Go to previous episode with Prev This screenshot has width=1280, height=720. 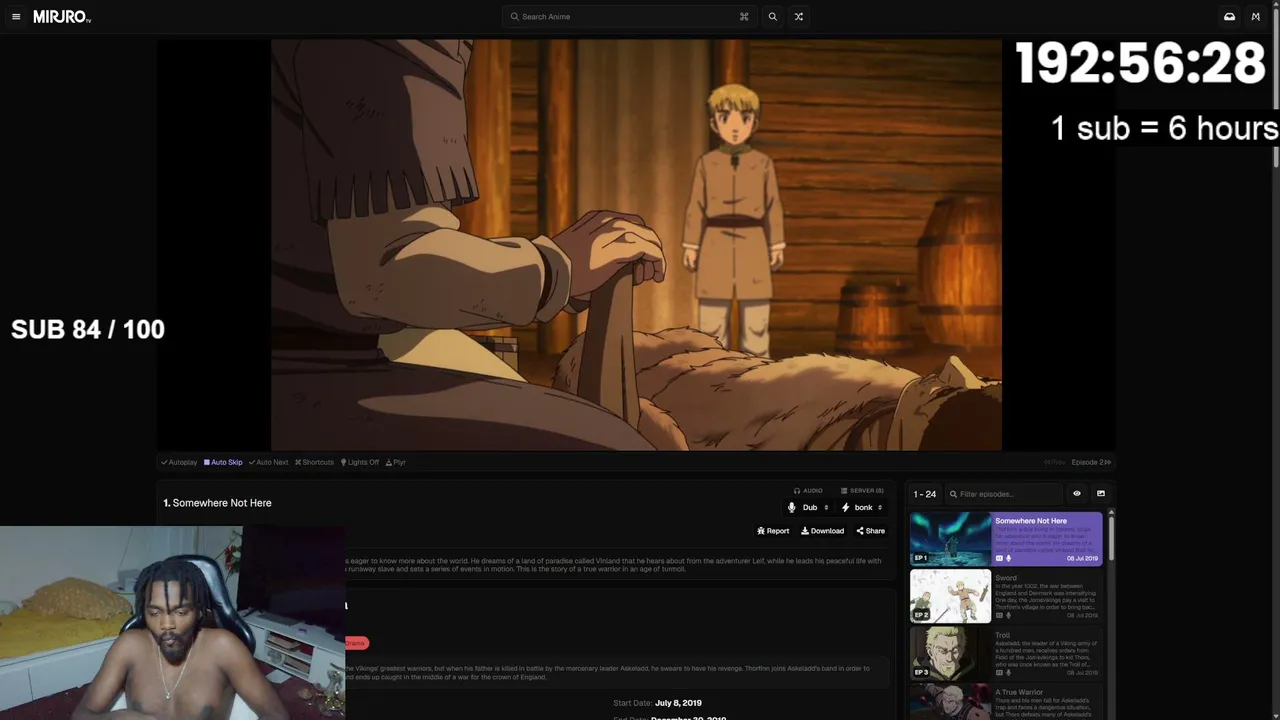[x=1055, y=462]
